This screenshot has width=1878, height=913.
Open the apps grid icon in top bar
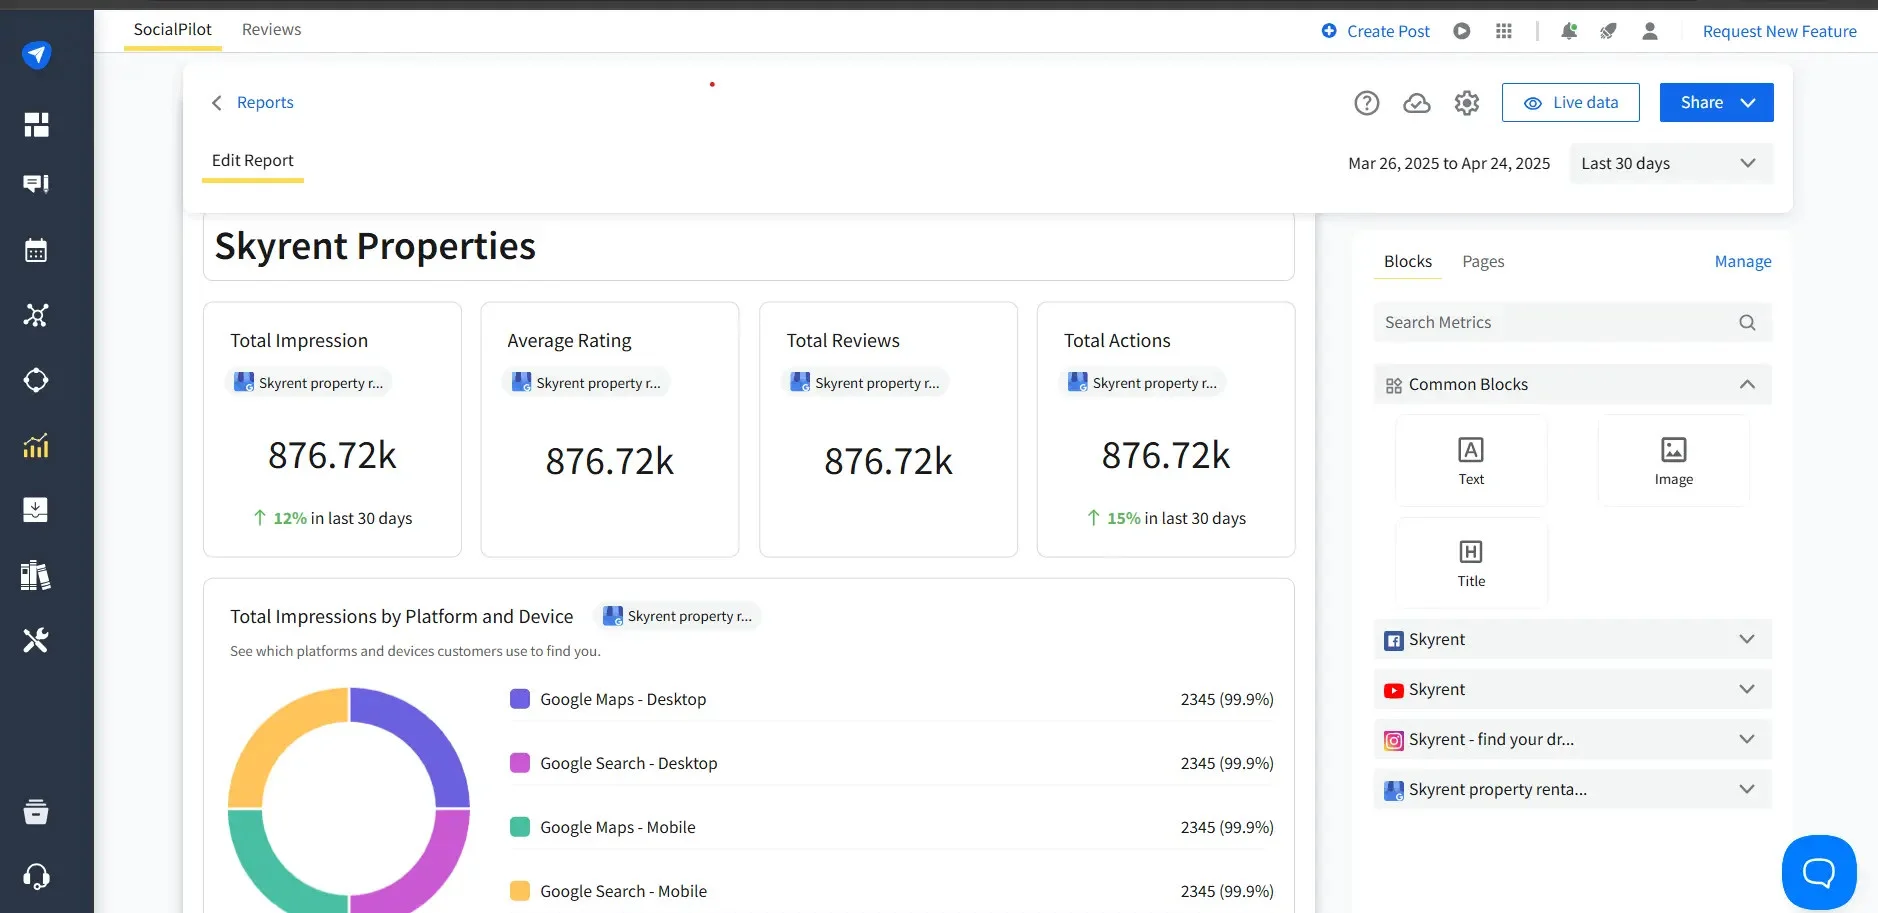[x=1505, y=31]
